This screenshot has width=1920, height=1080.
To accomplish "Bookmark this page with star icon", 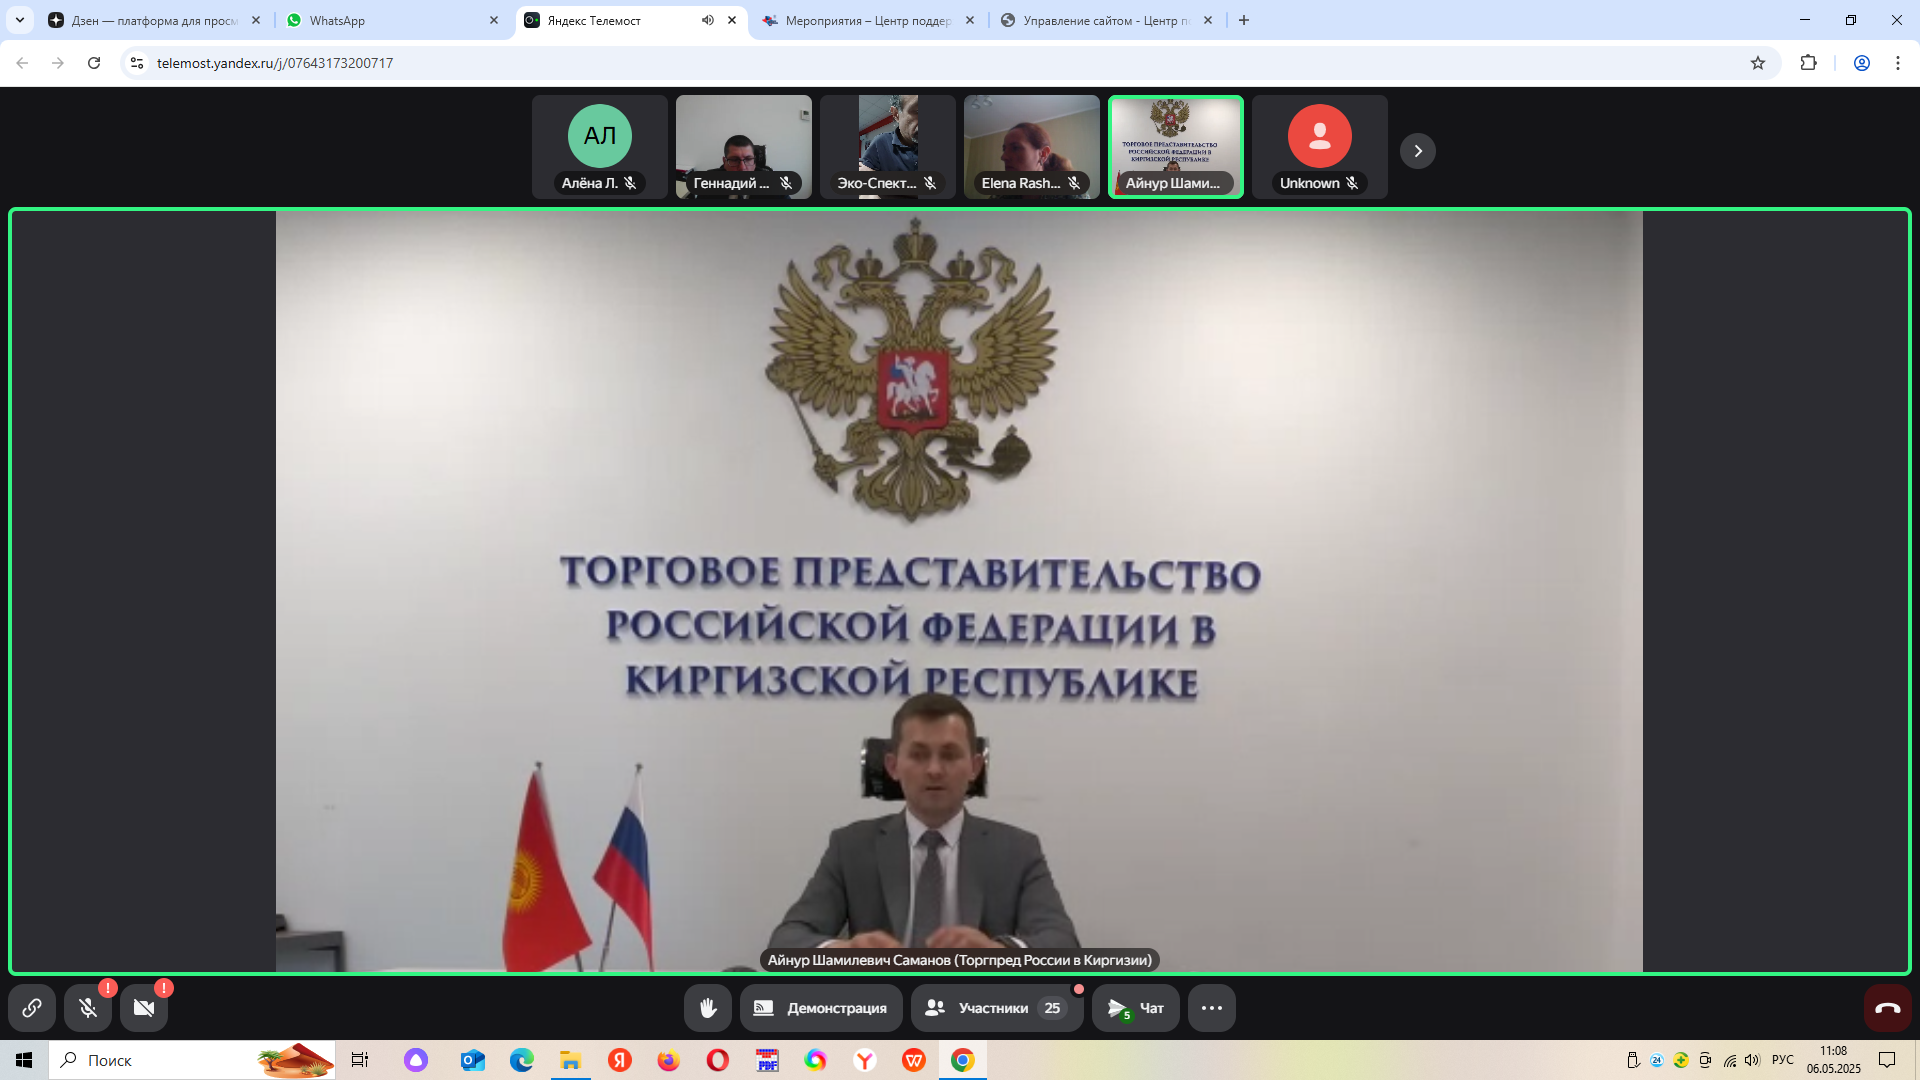I will [x=1758, y=63].
